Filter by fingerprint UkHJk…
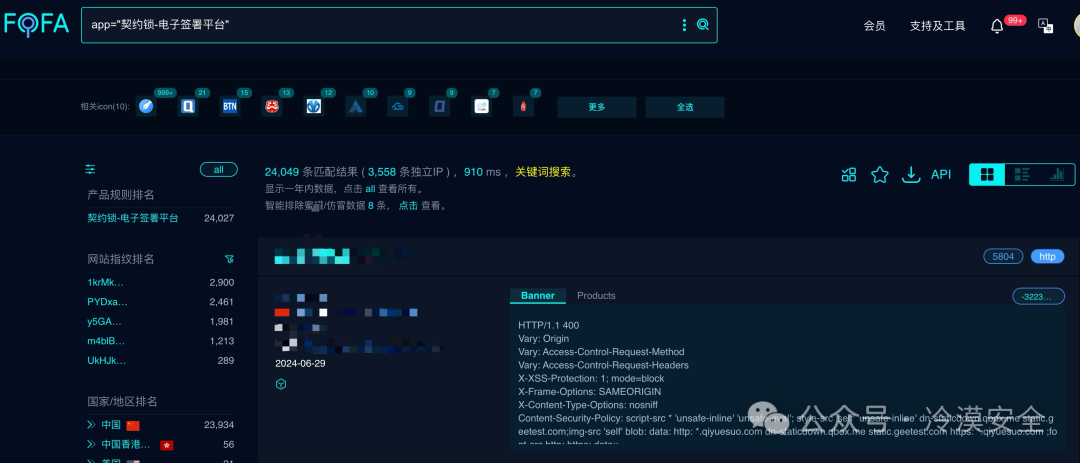1080x463 pixels. tap(107, 360)
